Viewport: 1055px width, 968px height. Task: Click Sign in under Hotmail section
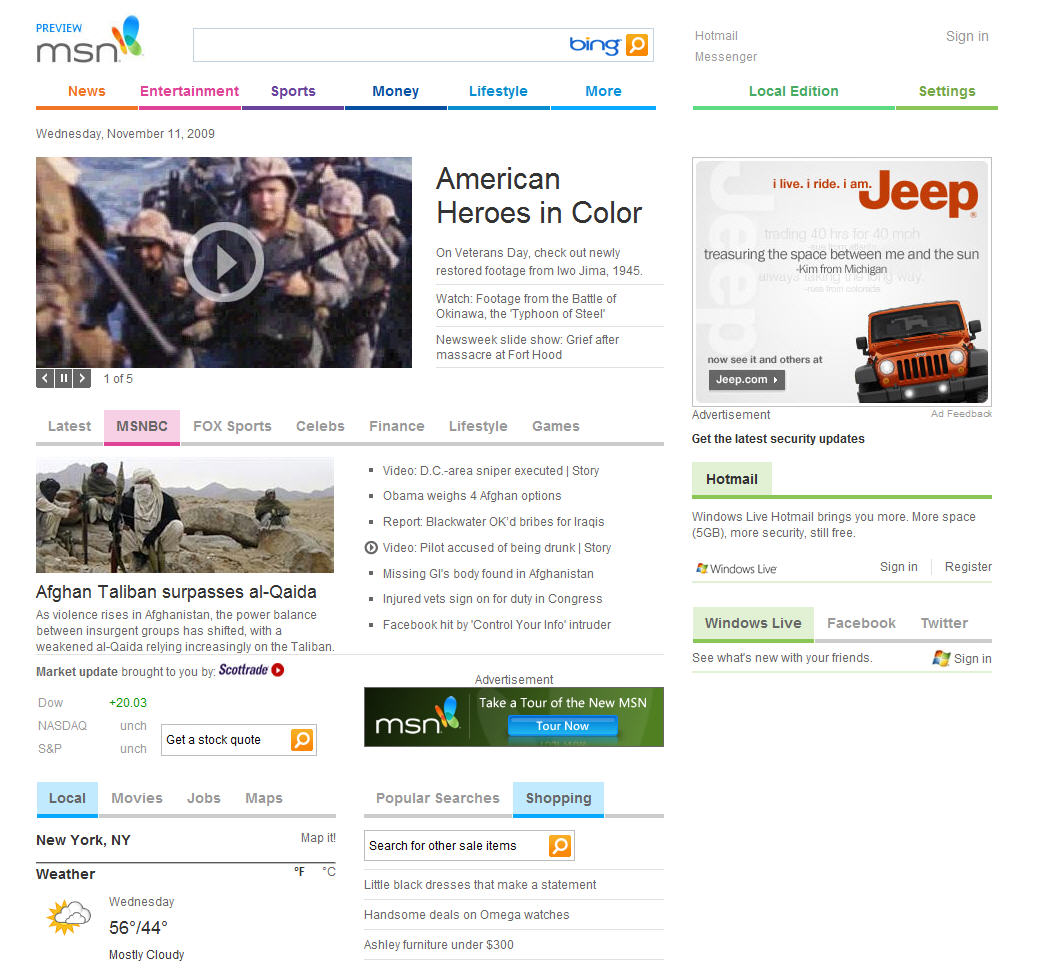[x=898, y=567]
